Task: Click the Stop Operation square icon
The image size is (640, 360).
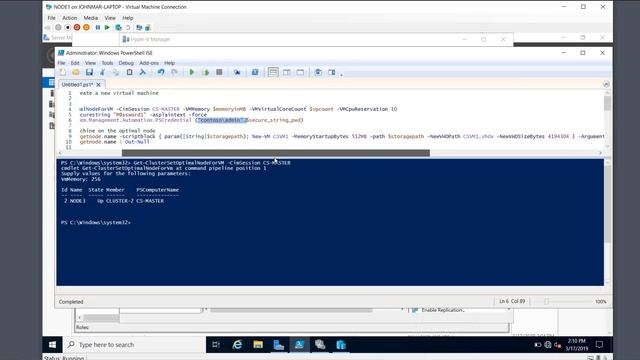Action: click(219, 72)
